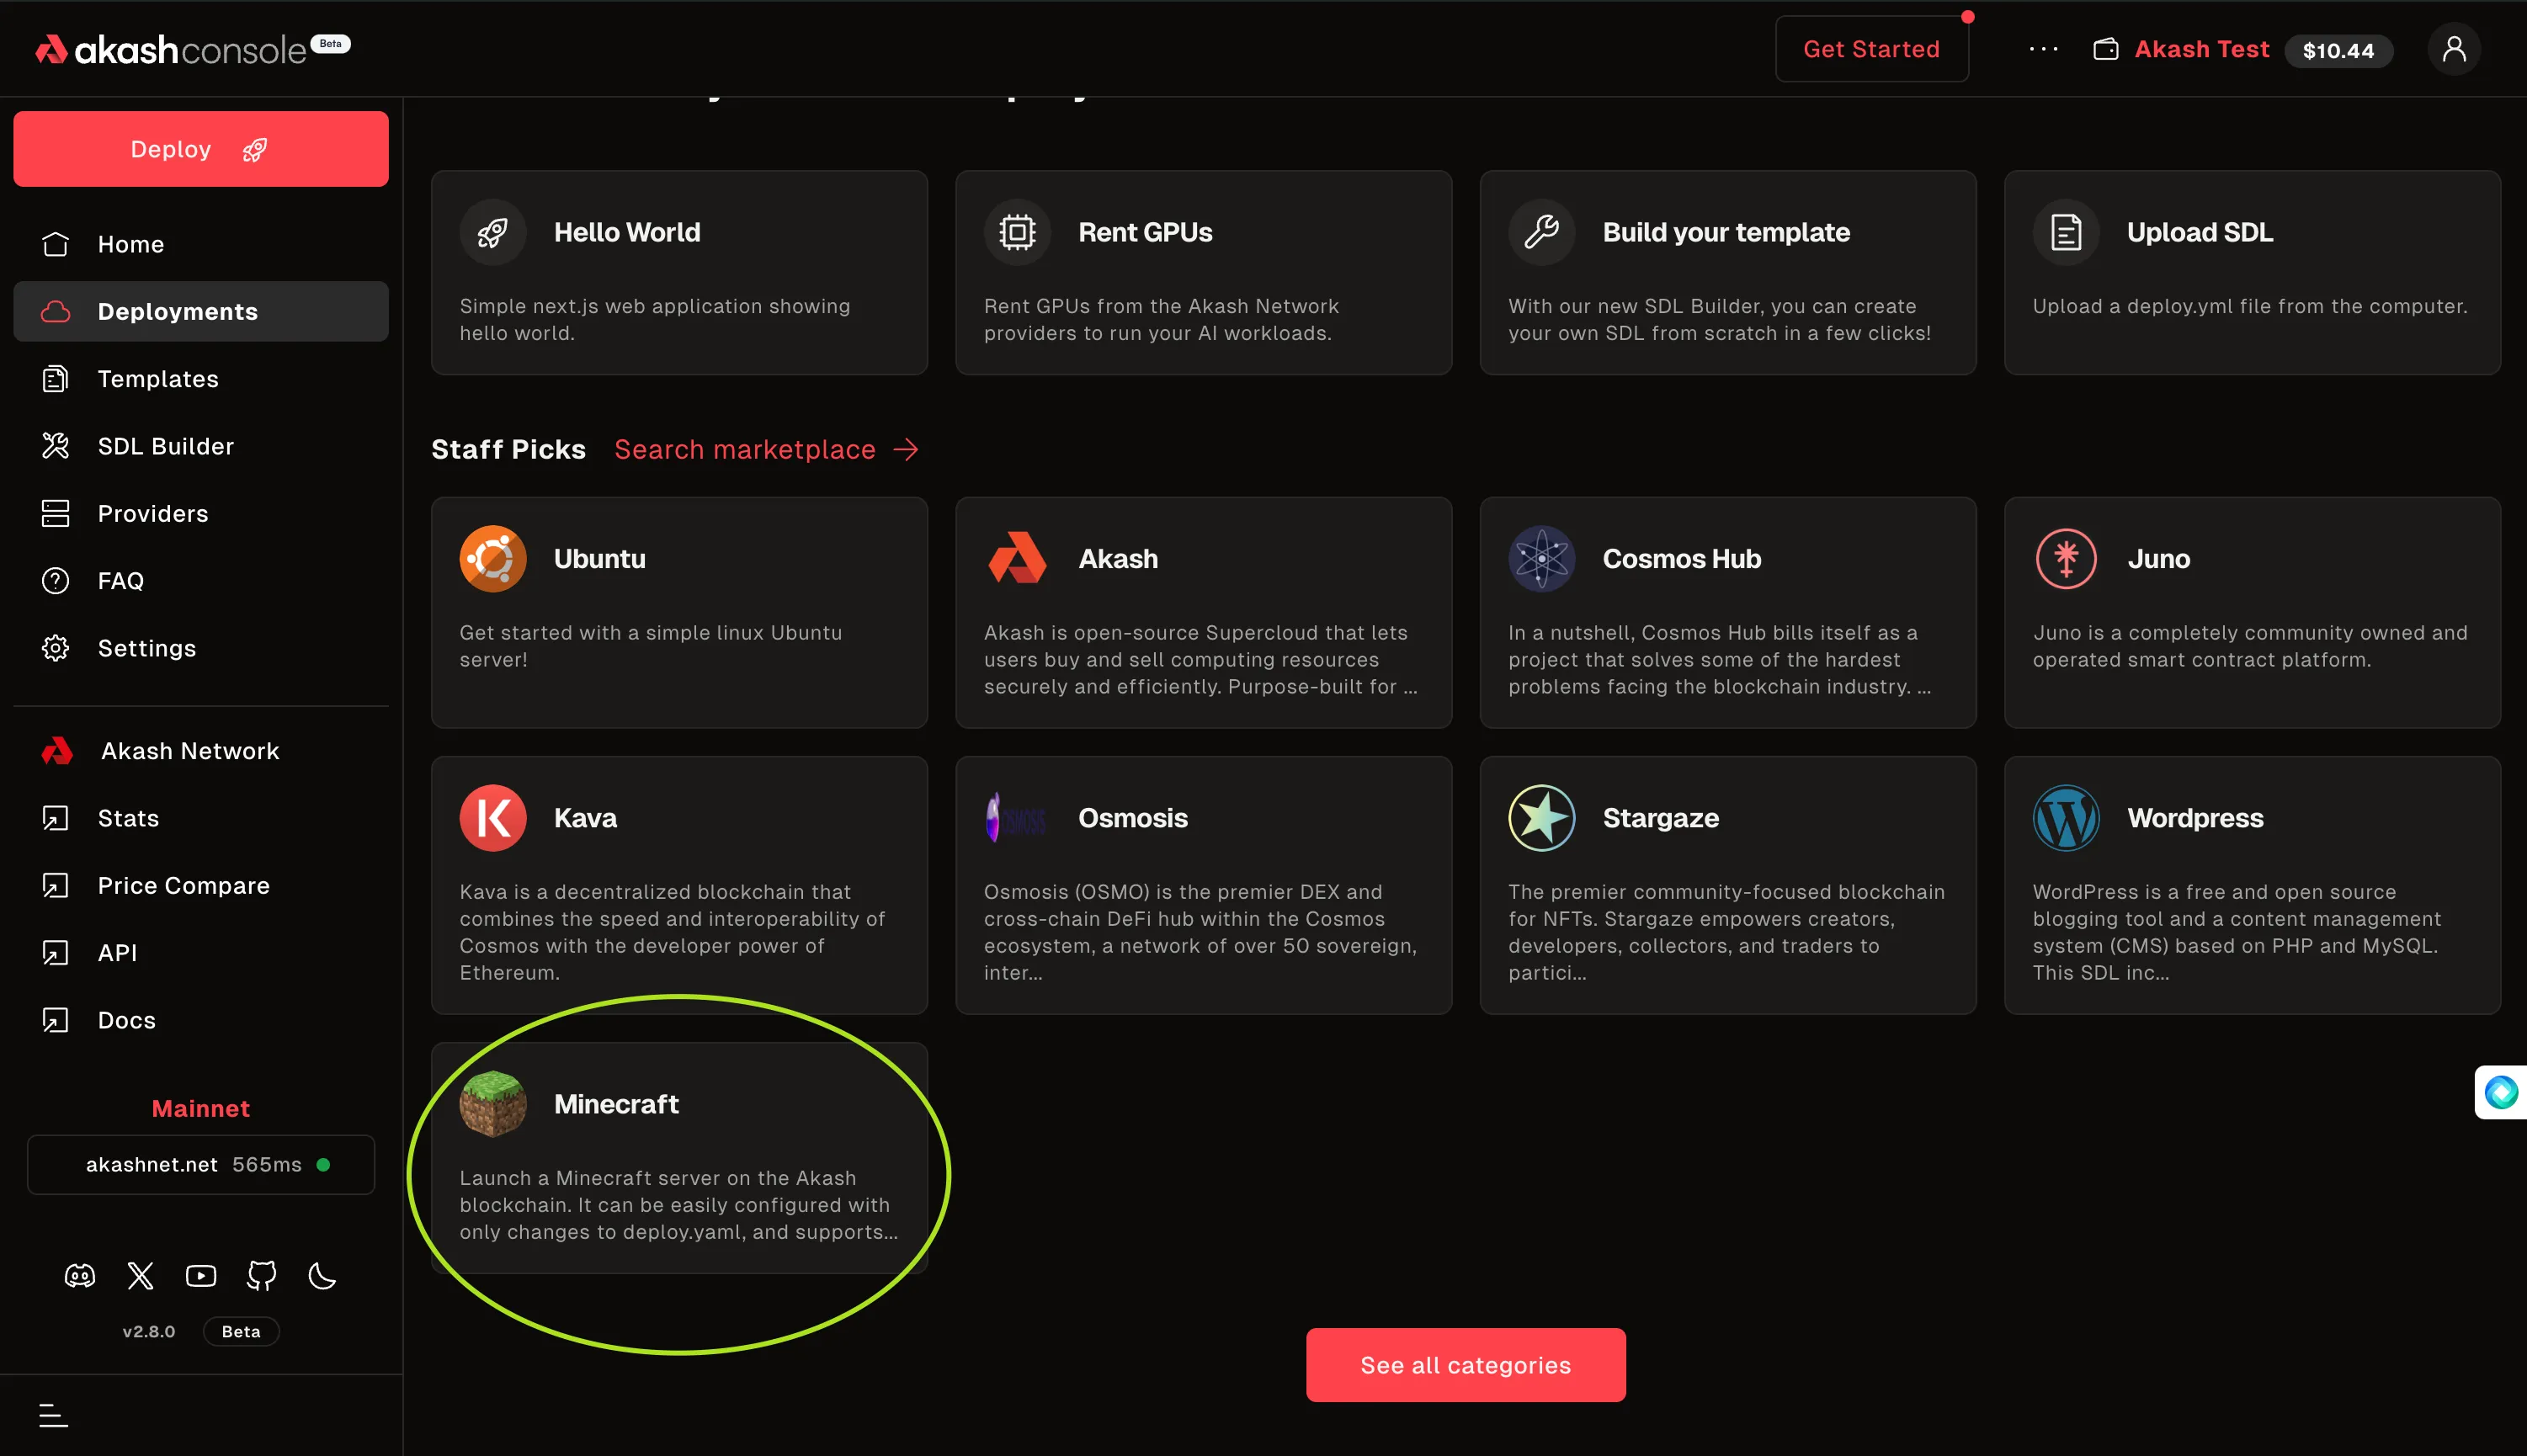Image resolution: width=2527 pixels, height=1456 pixels.
Task: Click the GitHub icon
Action: pyautogui.click(x=261, y=1276)
